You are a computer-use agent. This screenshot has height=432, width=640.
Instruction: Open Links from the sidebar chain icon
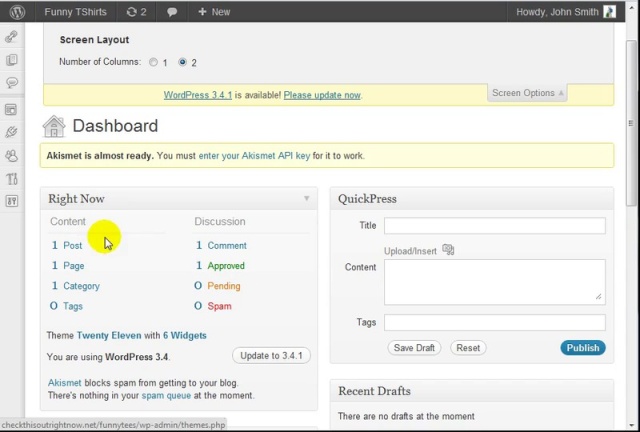pos(11,37)
